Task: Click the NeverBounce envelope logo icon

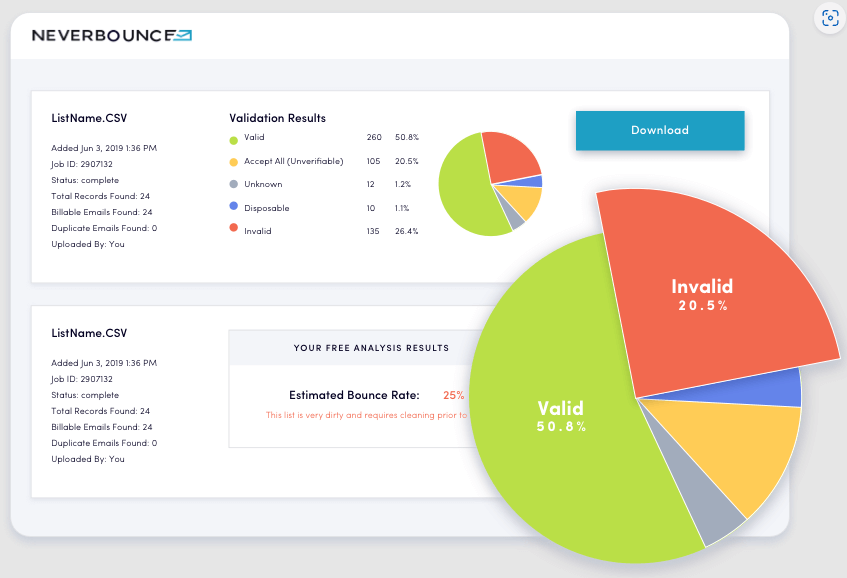Action: (x=183, y=36)
